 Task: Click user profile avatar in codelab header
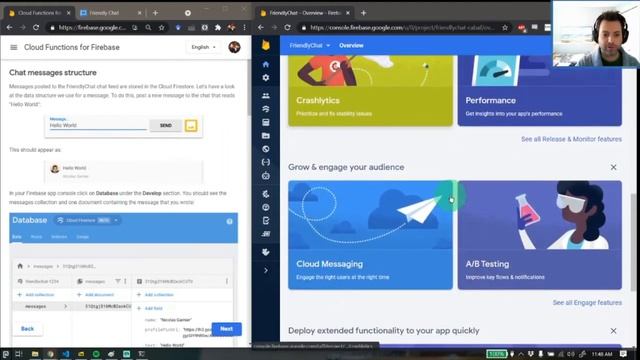pos(234,47)
